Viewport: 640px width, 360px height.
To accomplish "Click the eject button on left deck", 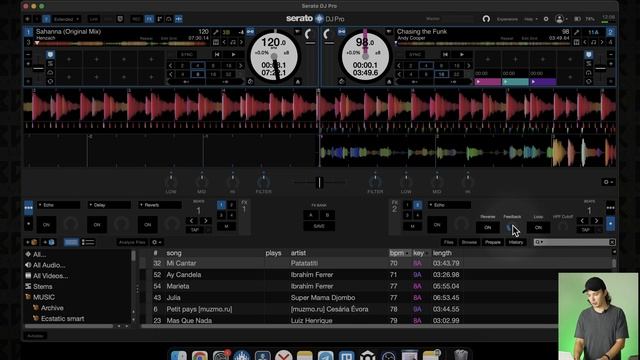I will pos(298,82).
